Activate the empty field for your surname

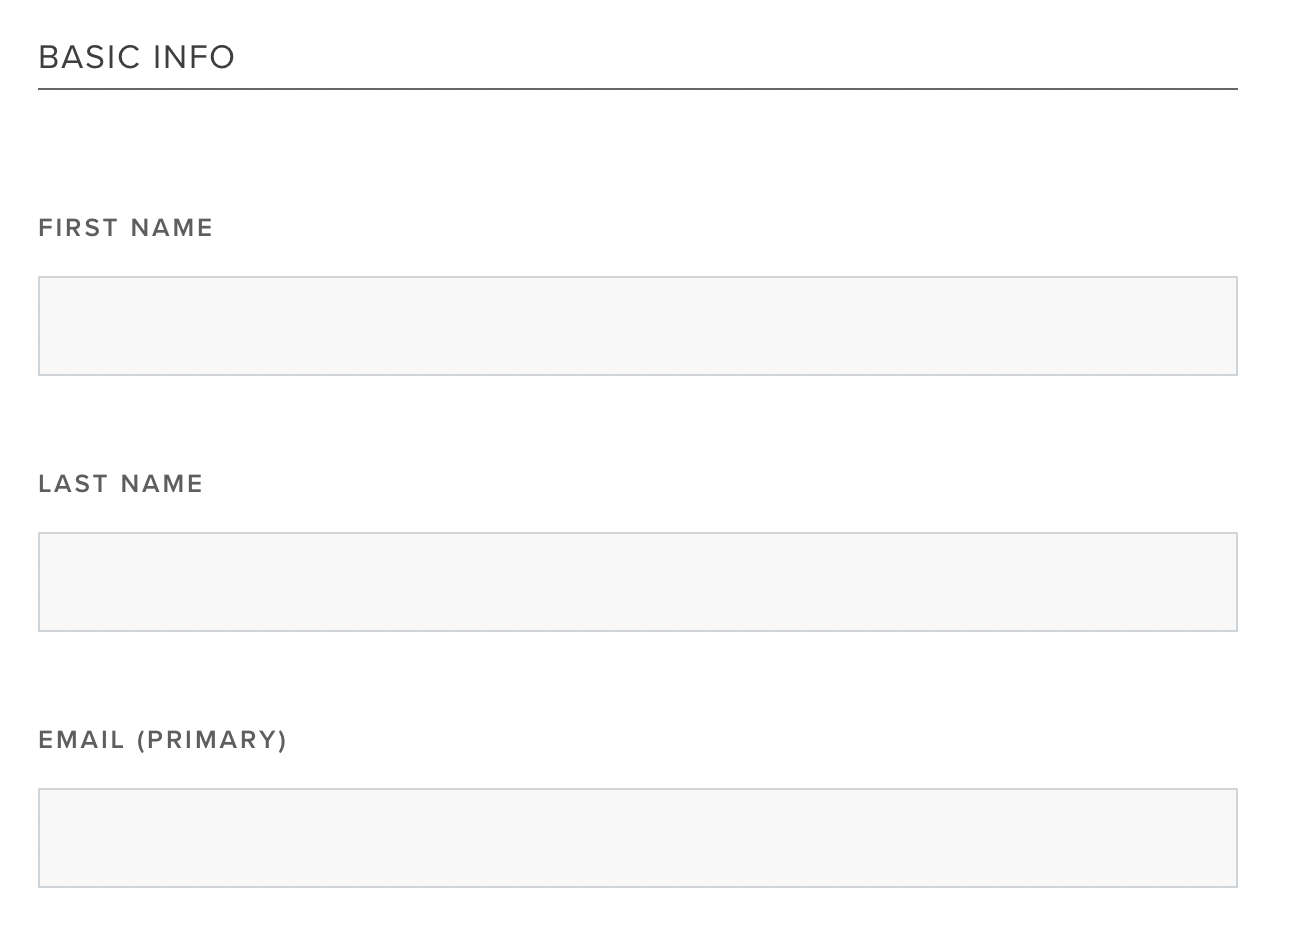[638, 582]
